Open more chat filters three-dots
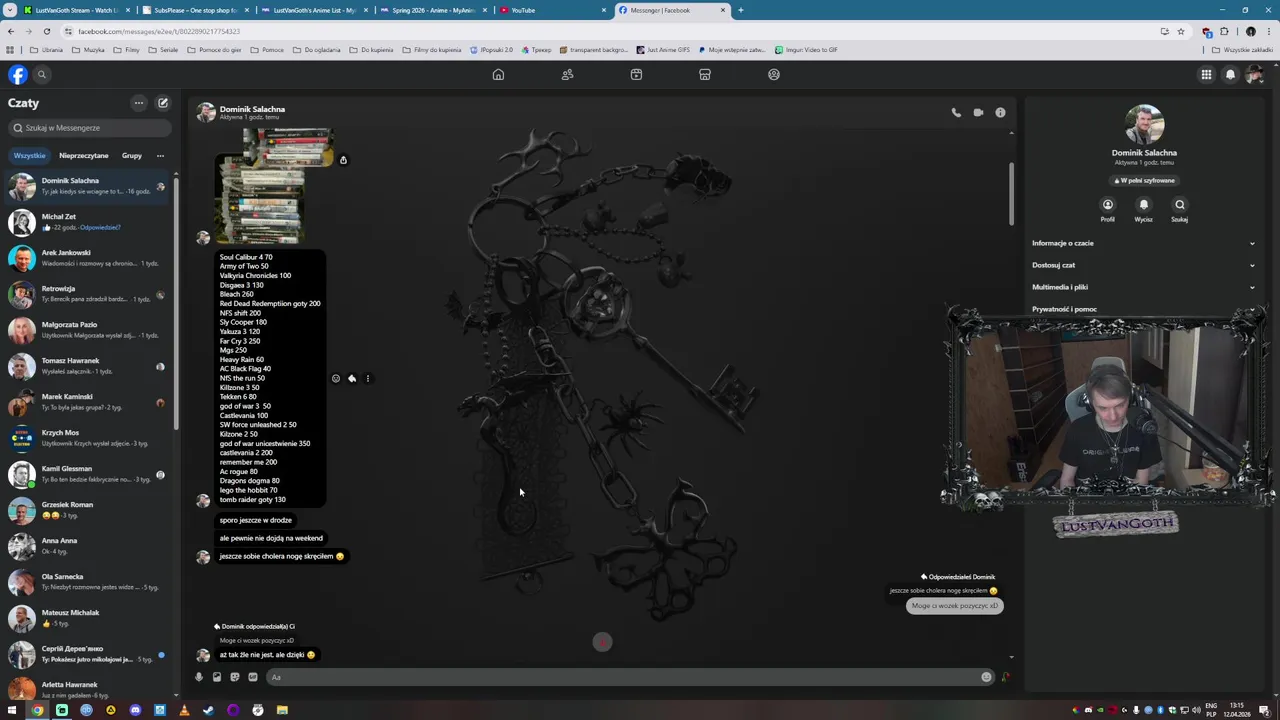Screen dimensions: 1280x720 click(x=160, y=156)
